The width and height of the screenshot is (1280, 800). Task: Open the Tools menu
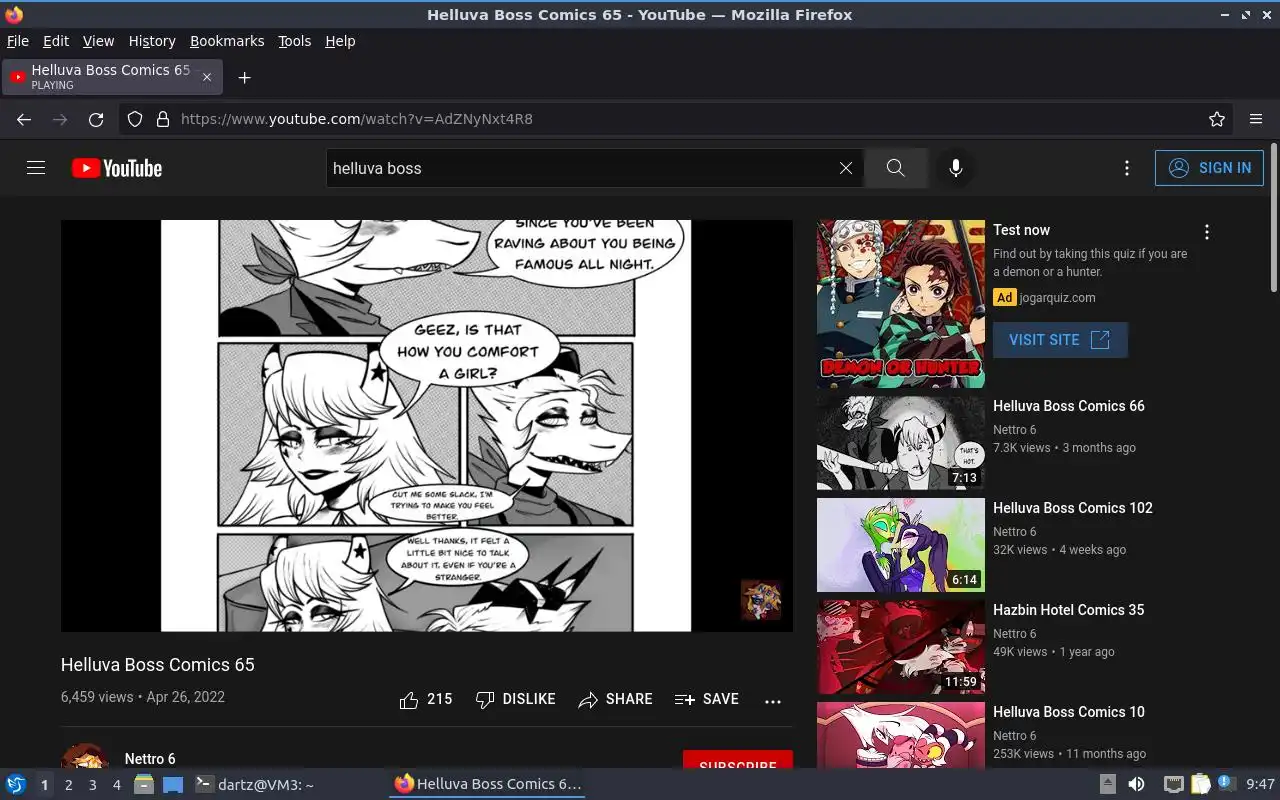coord(295,41)
